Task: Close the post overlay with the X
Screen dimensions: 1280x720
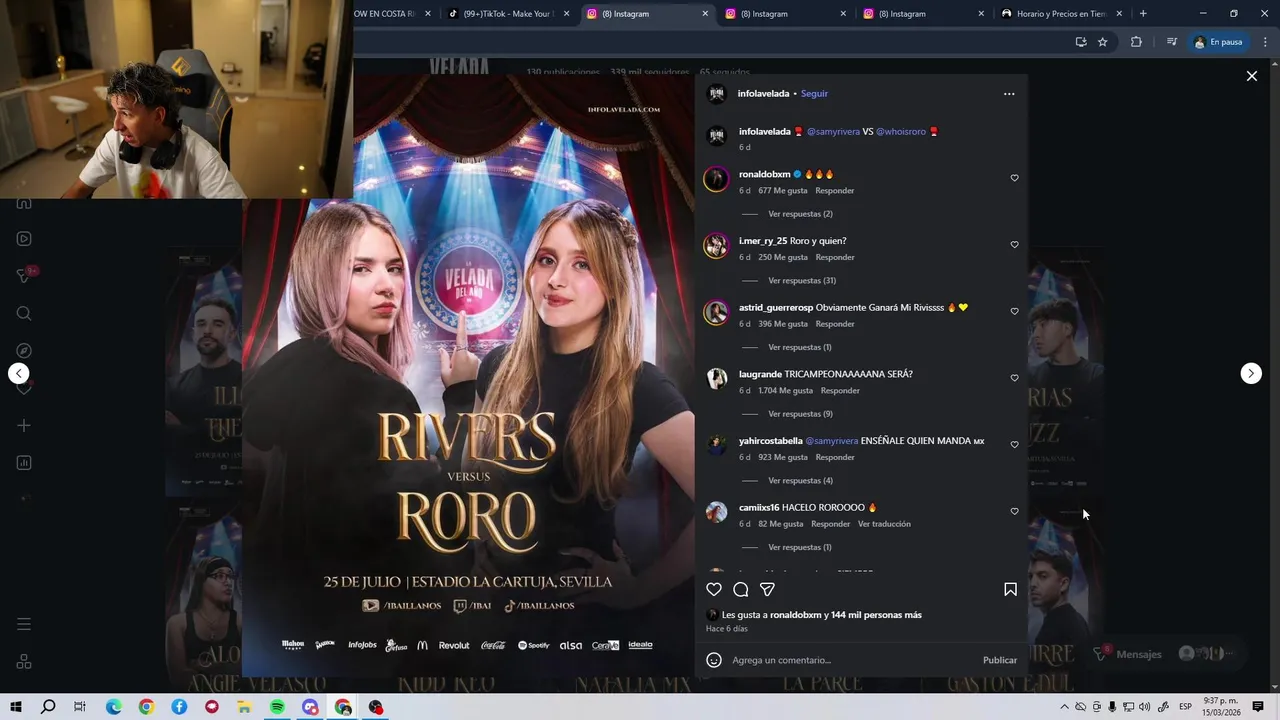Action: pos(1251,76)
